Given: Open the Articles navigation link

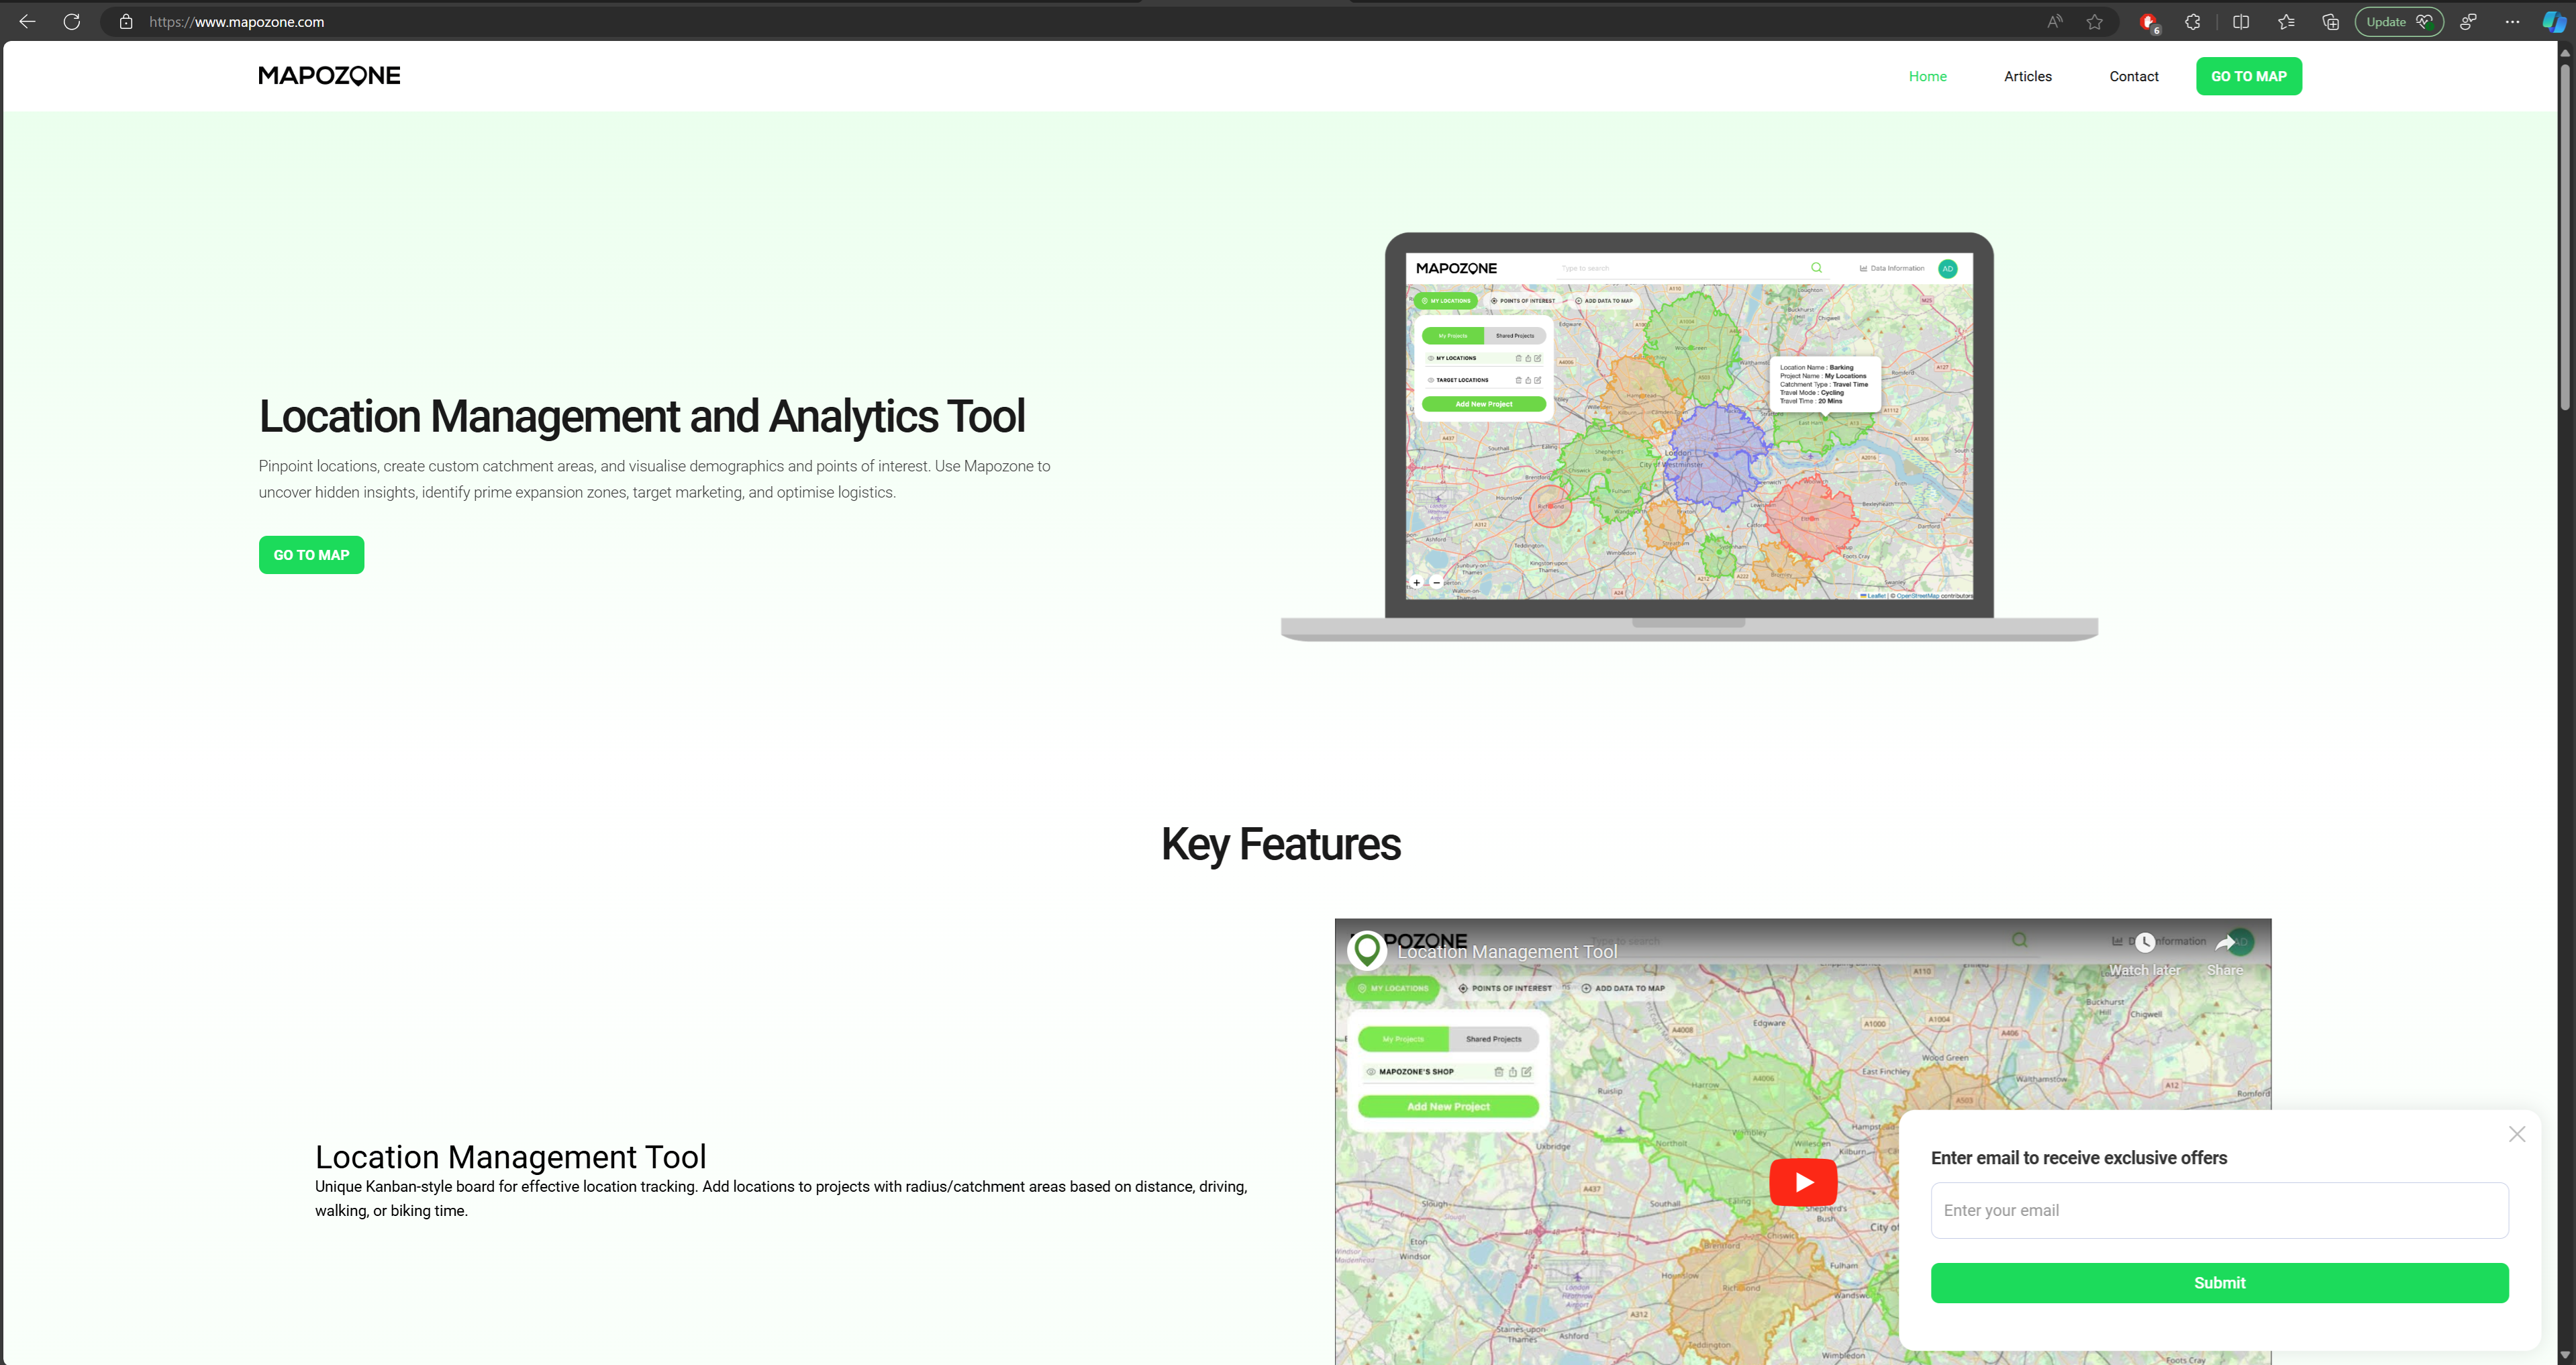Looking at the screenshot, I should (2027, 76).
